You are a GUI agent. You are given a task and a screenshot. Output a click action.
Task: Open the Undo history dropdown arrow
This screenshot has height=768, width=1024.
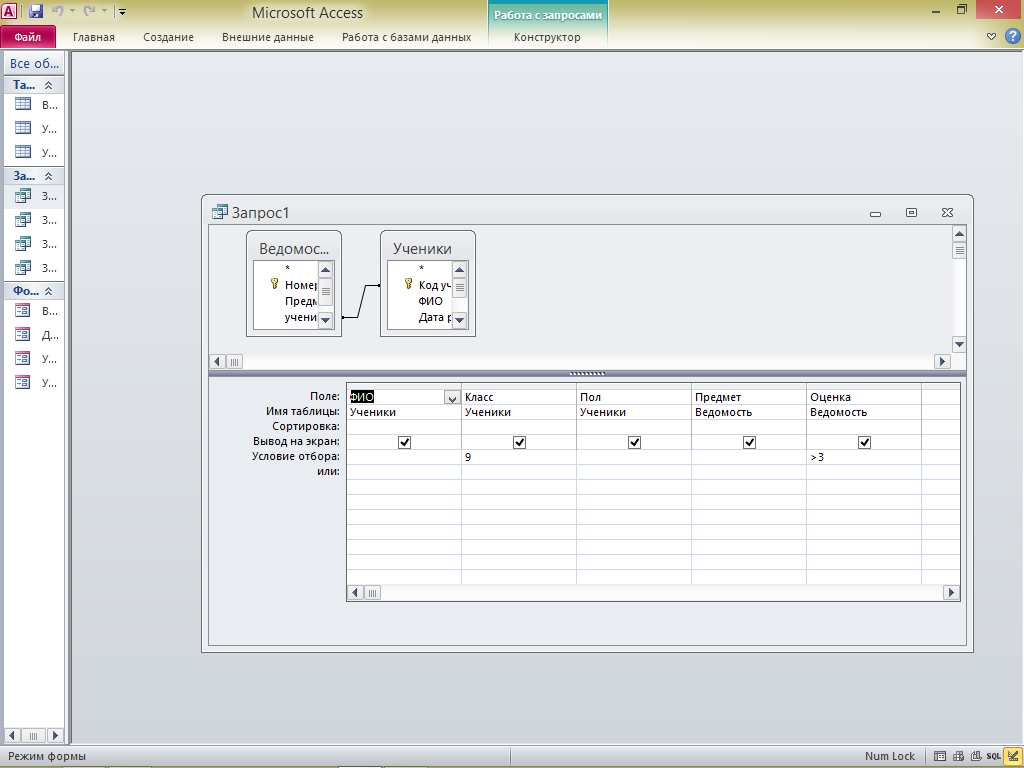point(72,11)
